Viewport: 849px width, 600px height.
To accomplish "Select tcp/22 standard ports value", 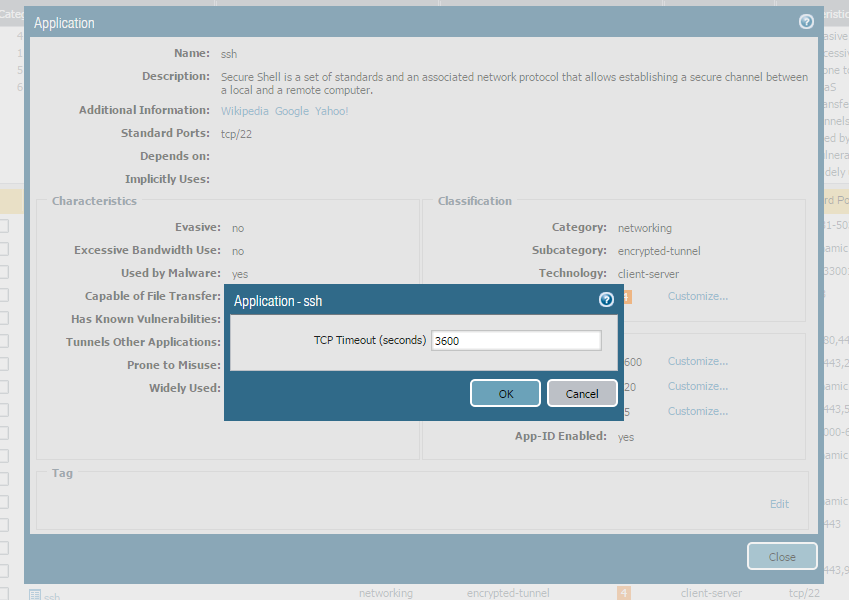I will tap(236, 134).
